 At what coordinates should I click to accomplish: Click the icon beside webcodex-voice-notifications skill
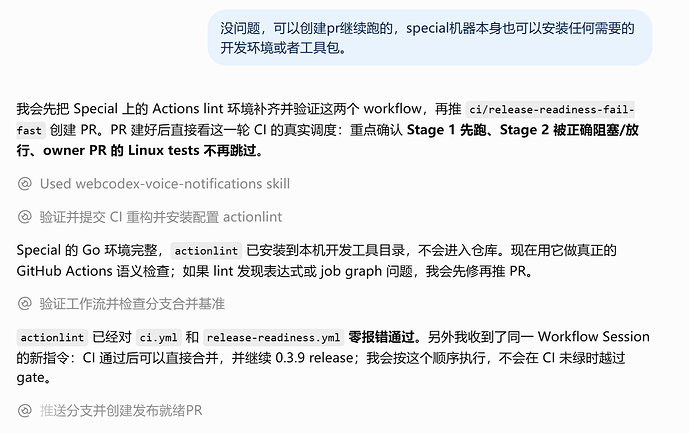[25, 184]
